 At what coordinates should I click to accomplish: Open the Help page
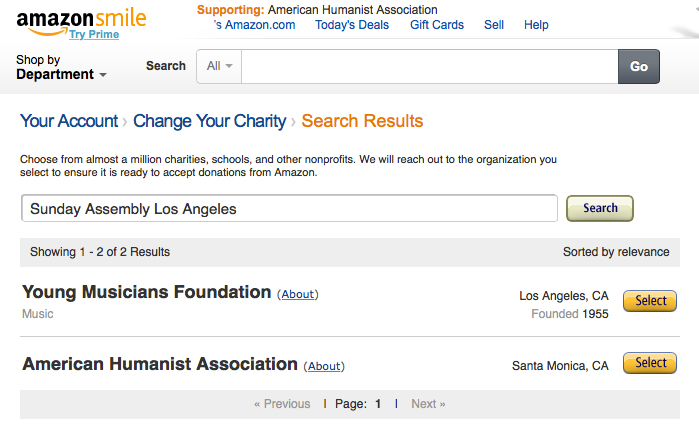(x=536, y=25)
